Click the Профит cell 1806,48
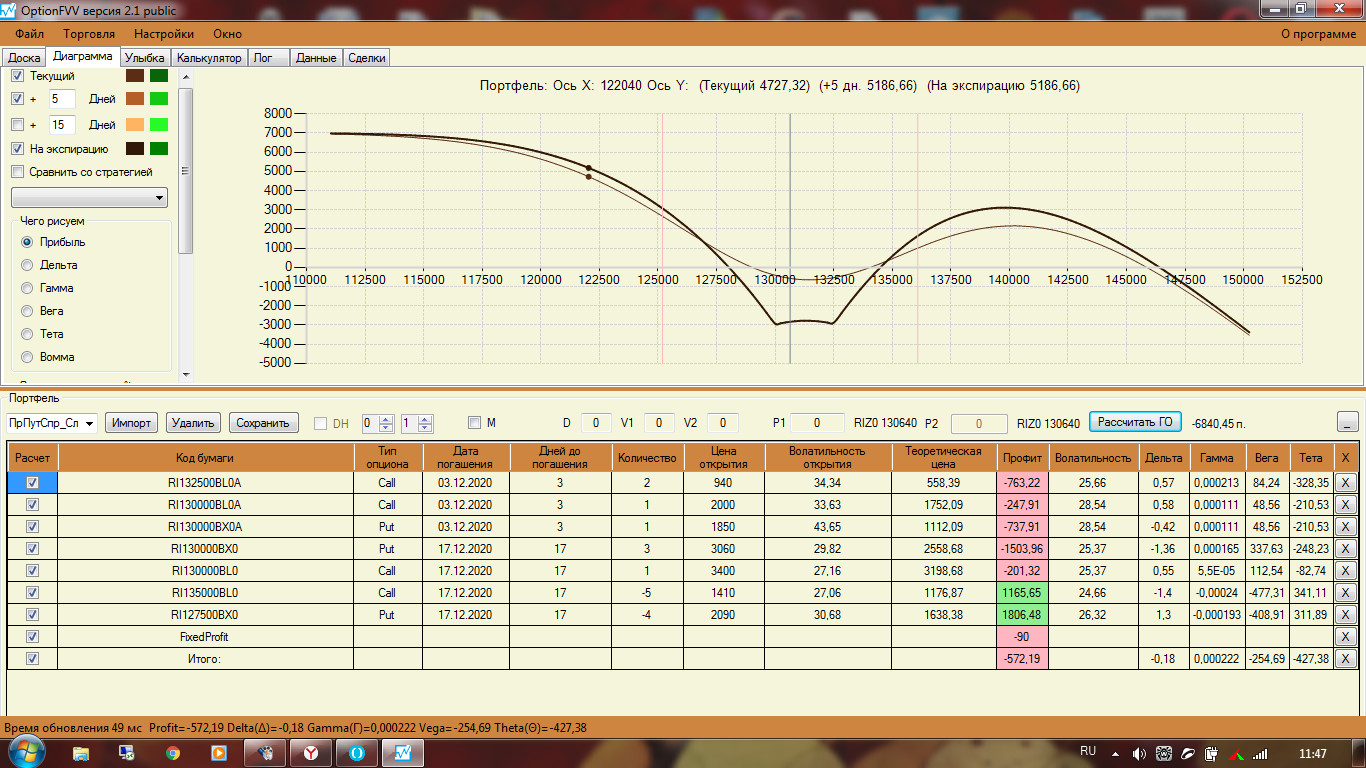The image size is (1366, 768). [1021, 614]
